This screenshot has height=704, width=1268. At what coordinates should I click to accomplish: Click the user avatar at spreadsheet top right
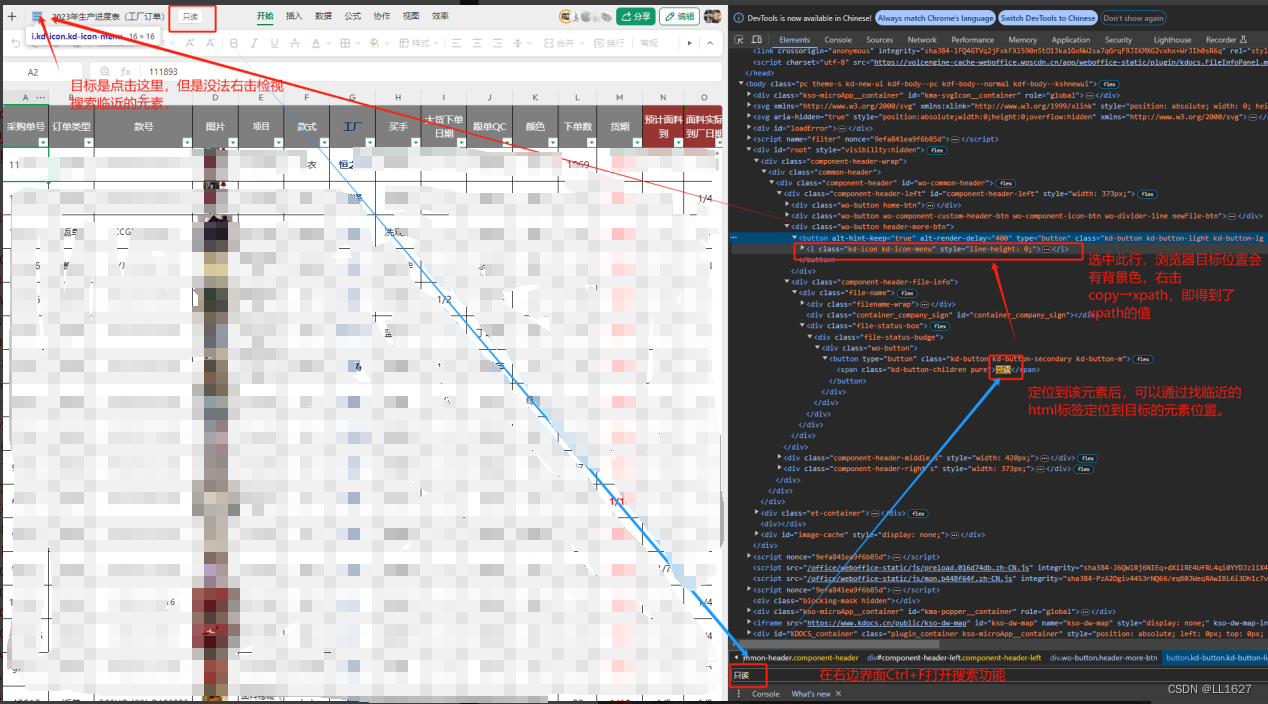pyautogui.click(x=712, y=16)
